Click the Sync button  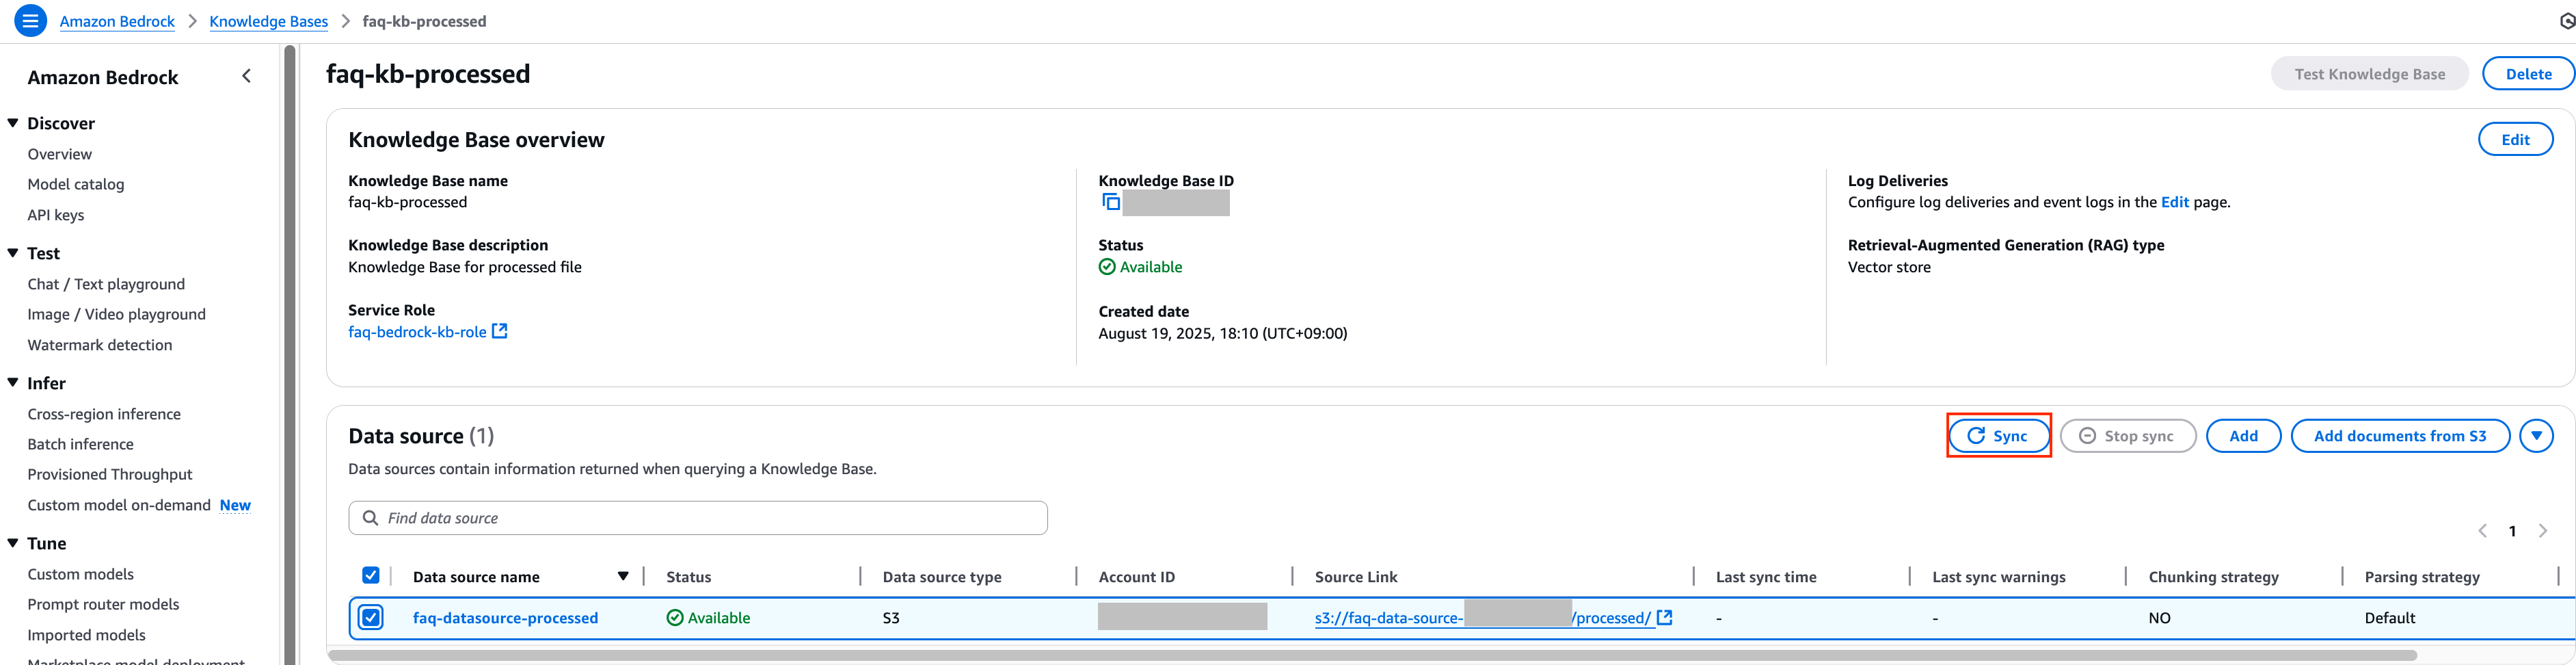1998,436
